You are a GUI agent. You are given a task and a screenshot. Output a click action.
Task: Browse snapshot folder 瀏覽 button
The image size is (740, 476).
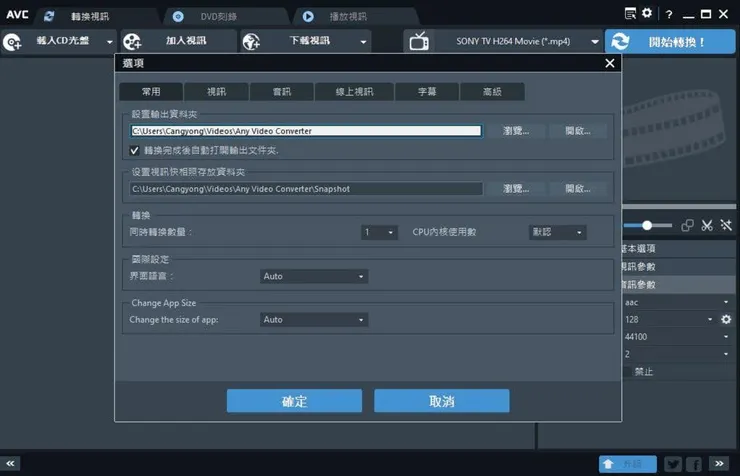coord(516,189)
